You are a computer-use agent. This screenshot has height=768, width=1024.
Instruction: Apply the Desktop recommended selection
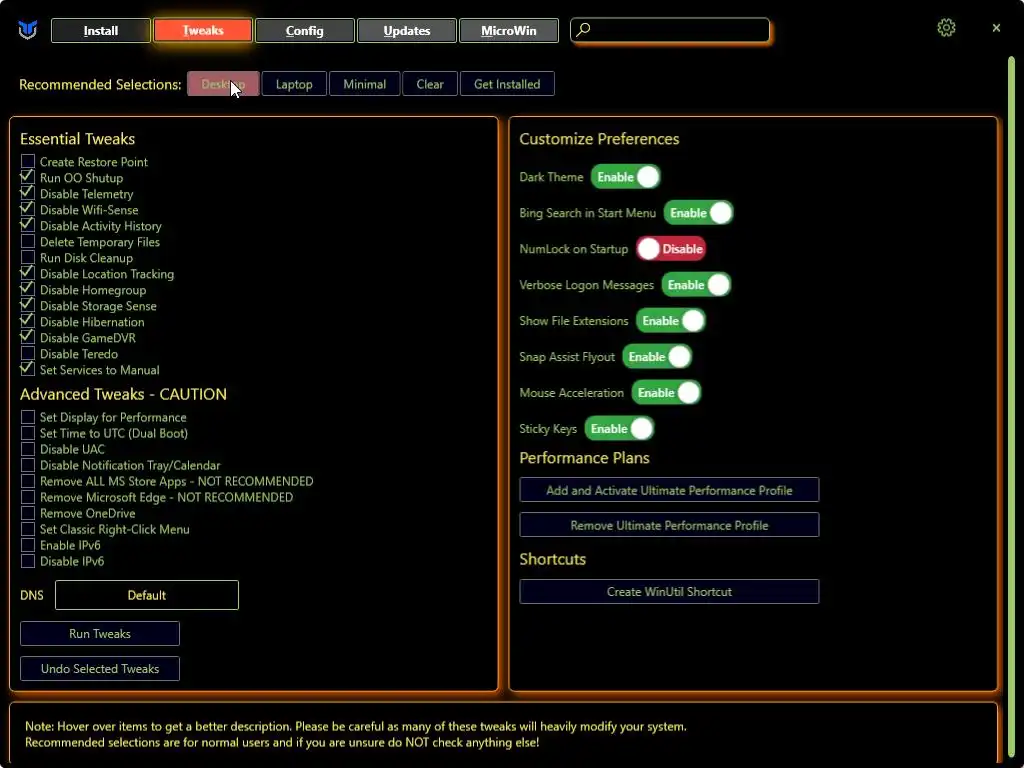(x=223, y=84)
